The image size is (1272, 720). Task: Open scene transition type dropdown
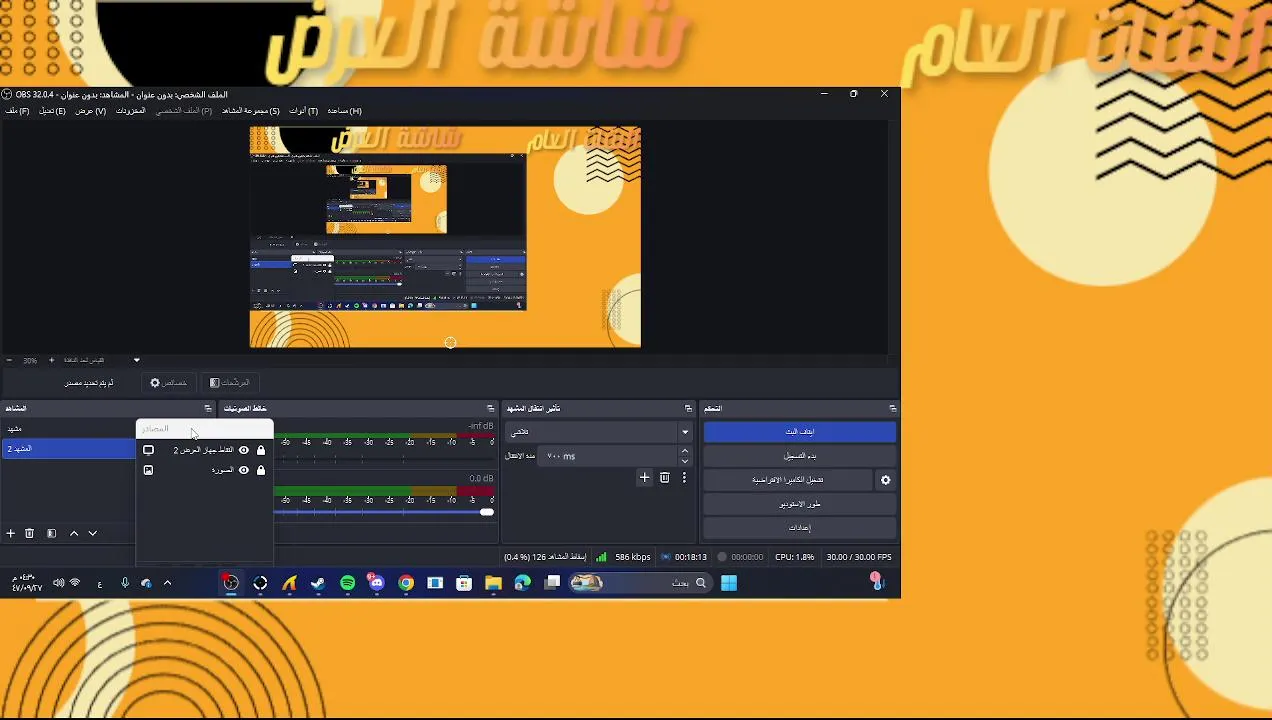600,432
